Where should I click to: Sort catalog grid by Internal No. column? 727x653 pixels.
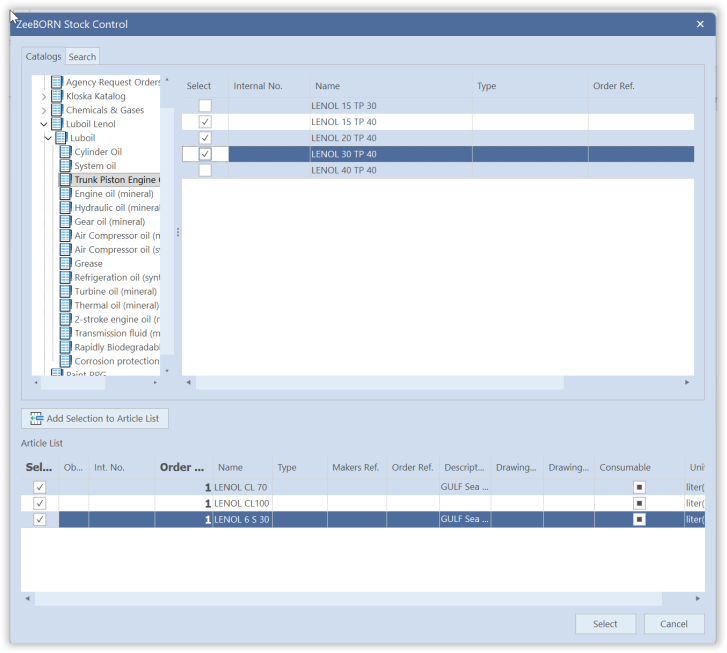point(269,86)
